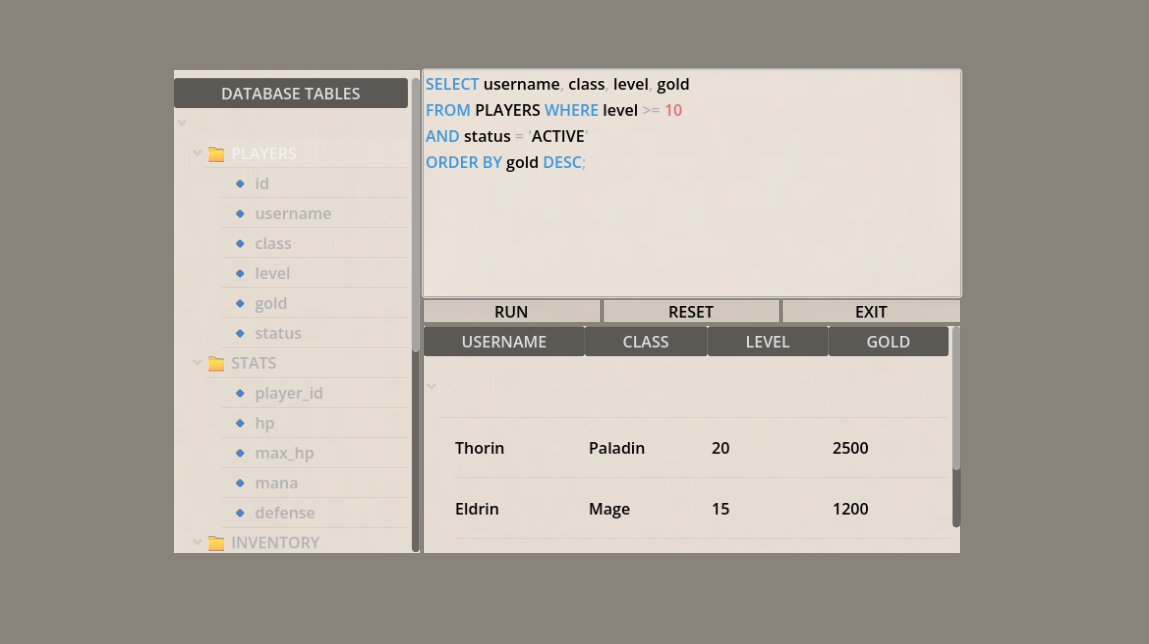This screenshot has height=644, width=1149.
Task: Collapse the INVENTORY table tree node
Action: point(197,542)
